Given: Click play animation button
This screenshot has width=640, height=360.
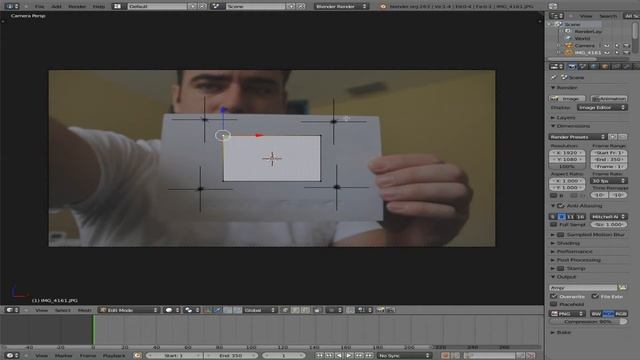Looking at the screenshot, I should [x=349, y=356].
